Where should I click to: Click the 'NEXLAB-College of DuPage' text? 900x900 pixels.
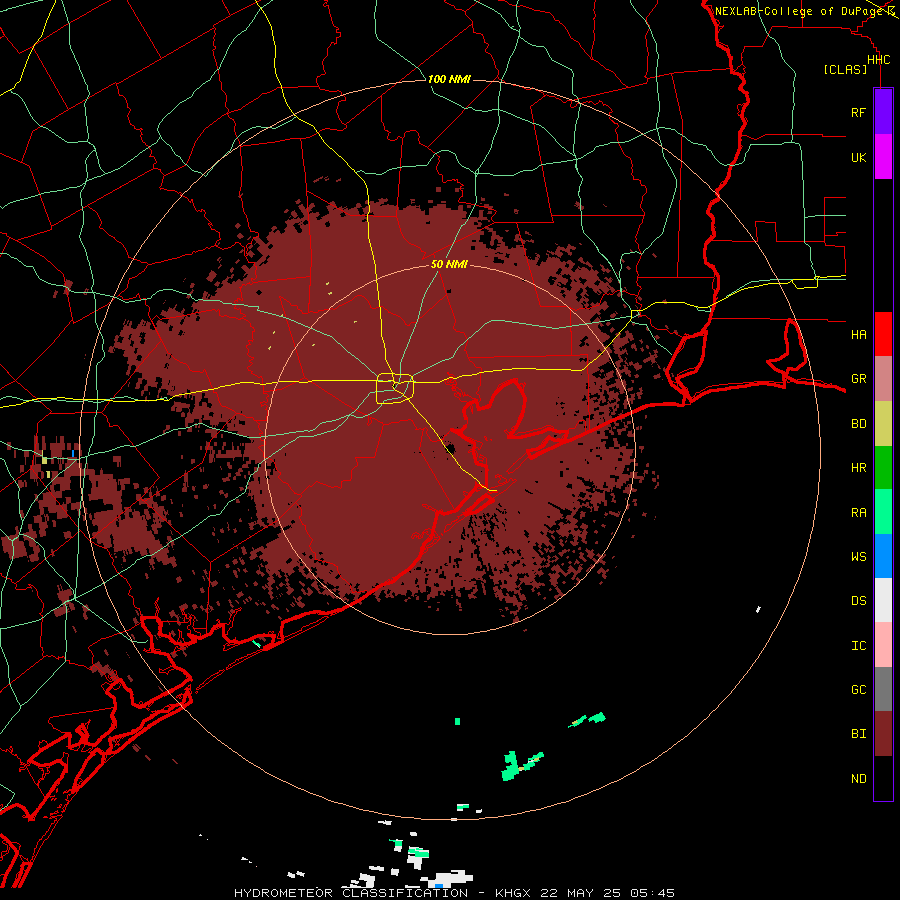(799, 11)
